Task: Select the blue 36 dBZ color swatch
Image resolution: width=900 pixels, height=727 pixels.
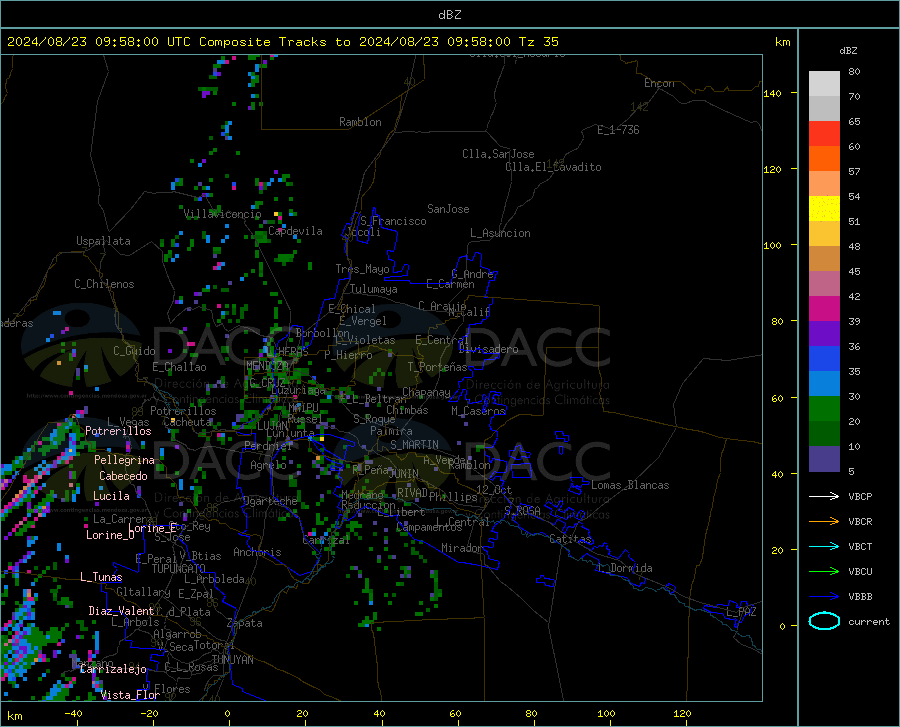Action: 824,359
